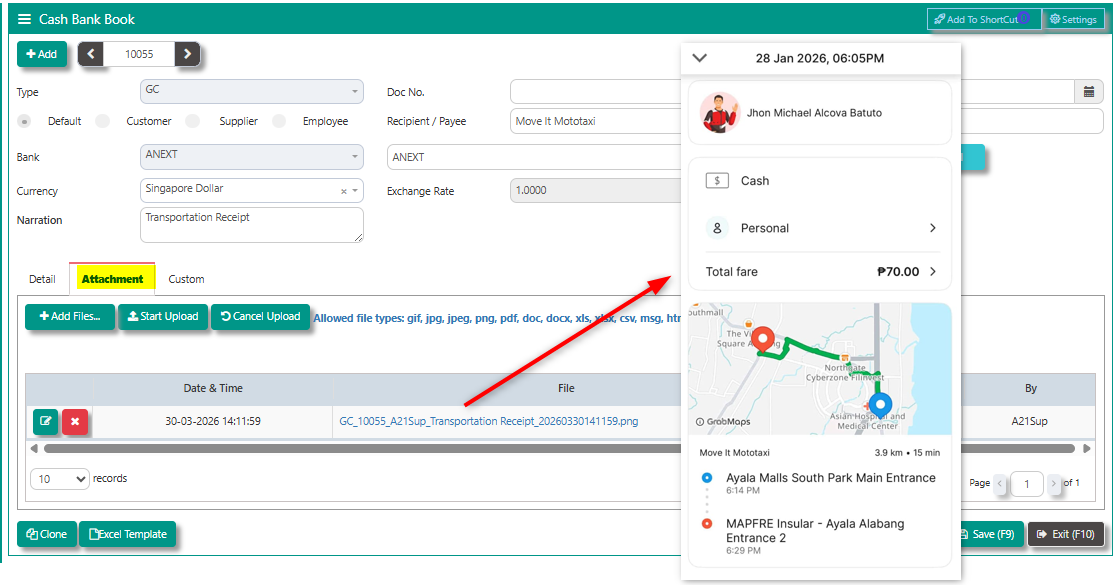The image size is (1120, 585).
Task: Click the 30-03-2026 14:11:59 cell
Action: [213, 421]
